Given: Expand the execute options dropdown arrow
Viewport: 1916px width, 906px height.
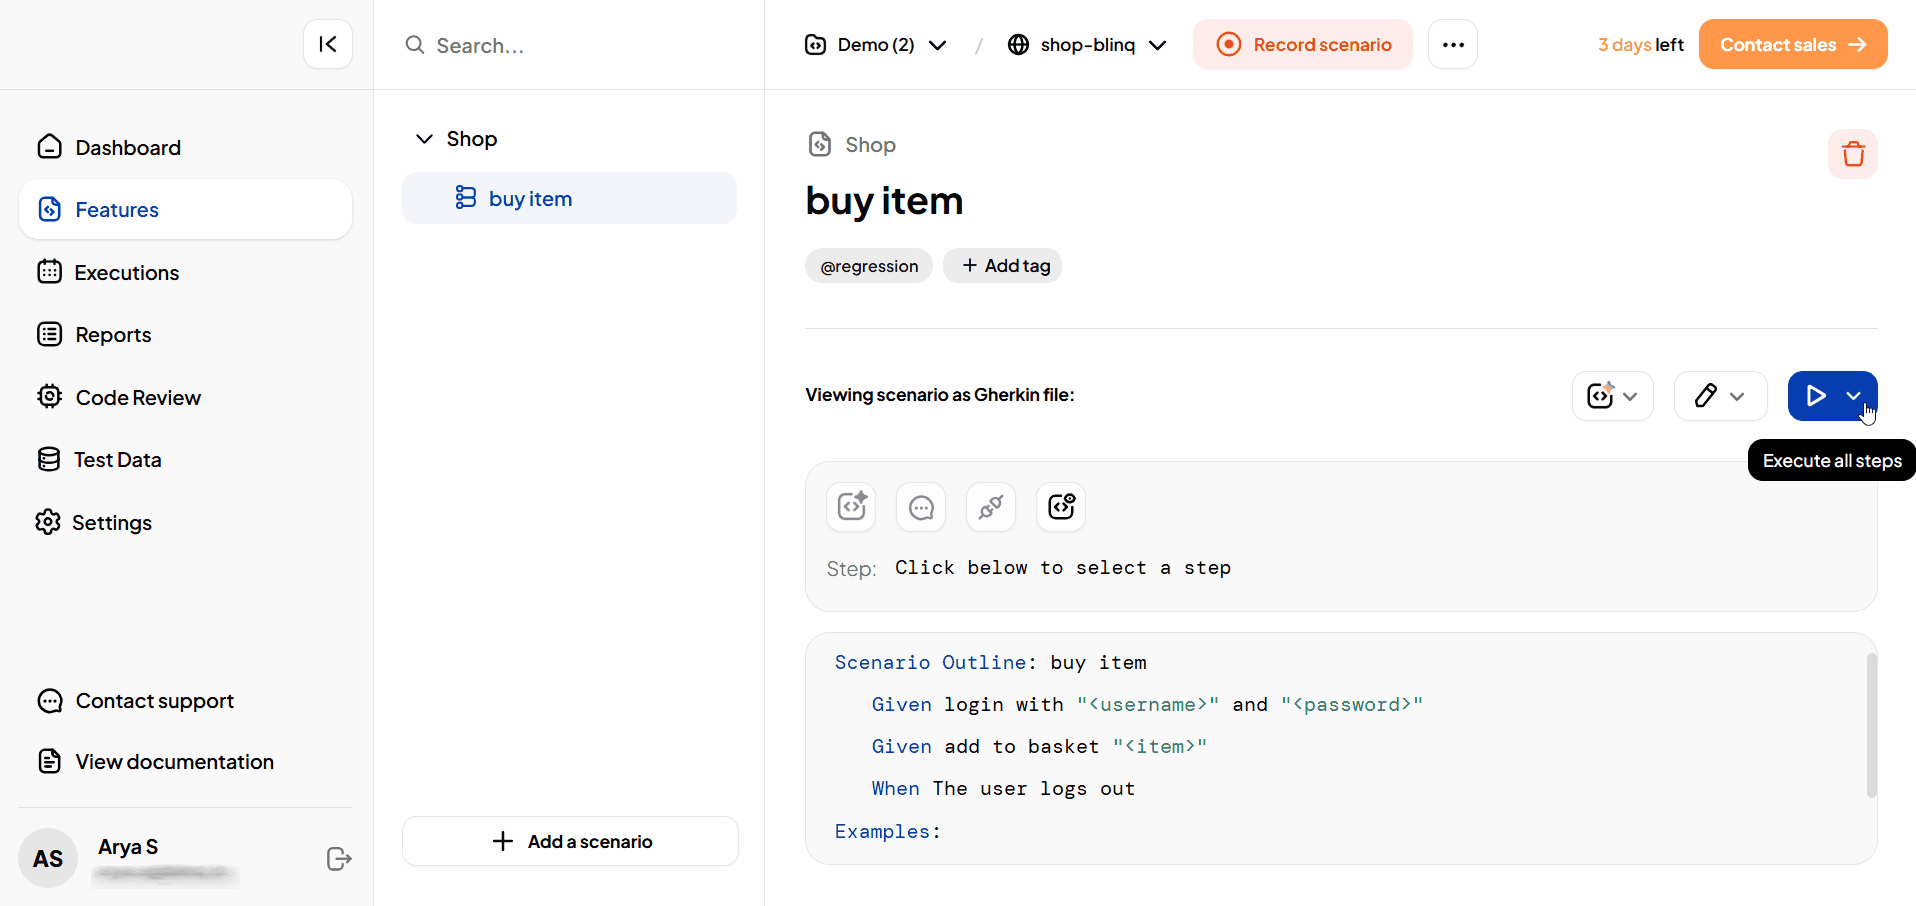Looking at the screenshot, I should (x=1854, y=396).
